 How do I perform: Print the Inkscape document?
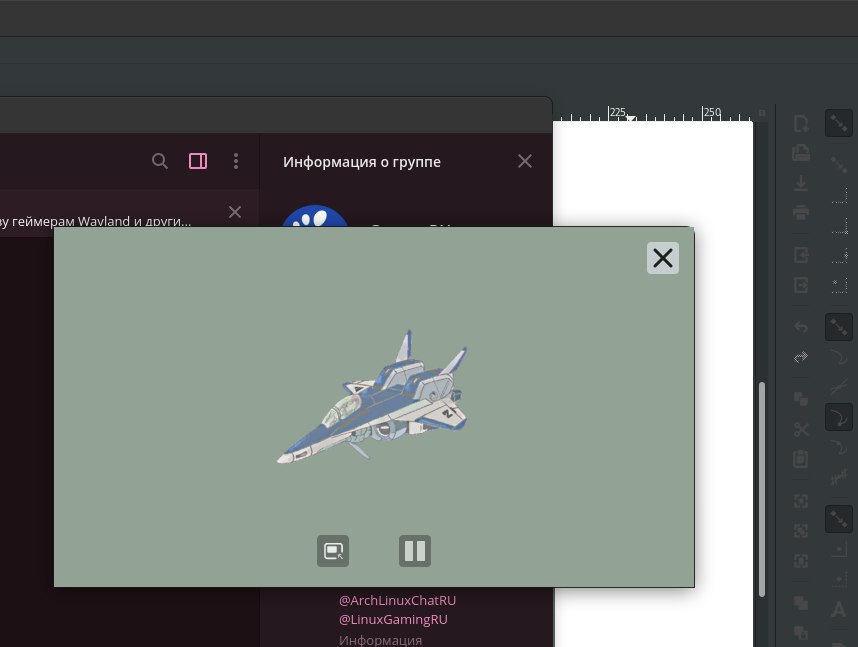click(801, 212)
